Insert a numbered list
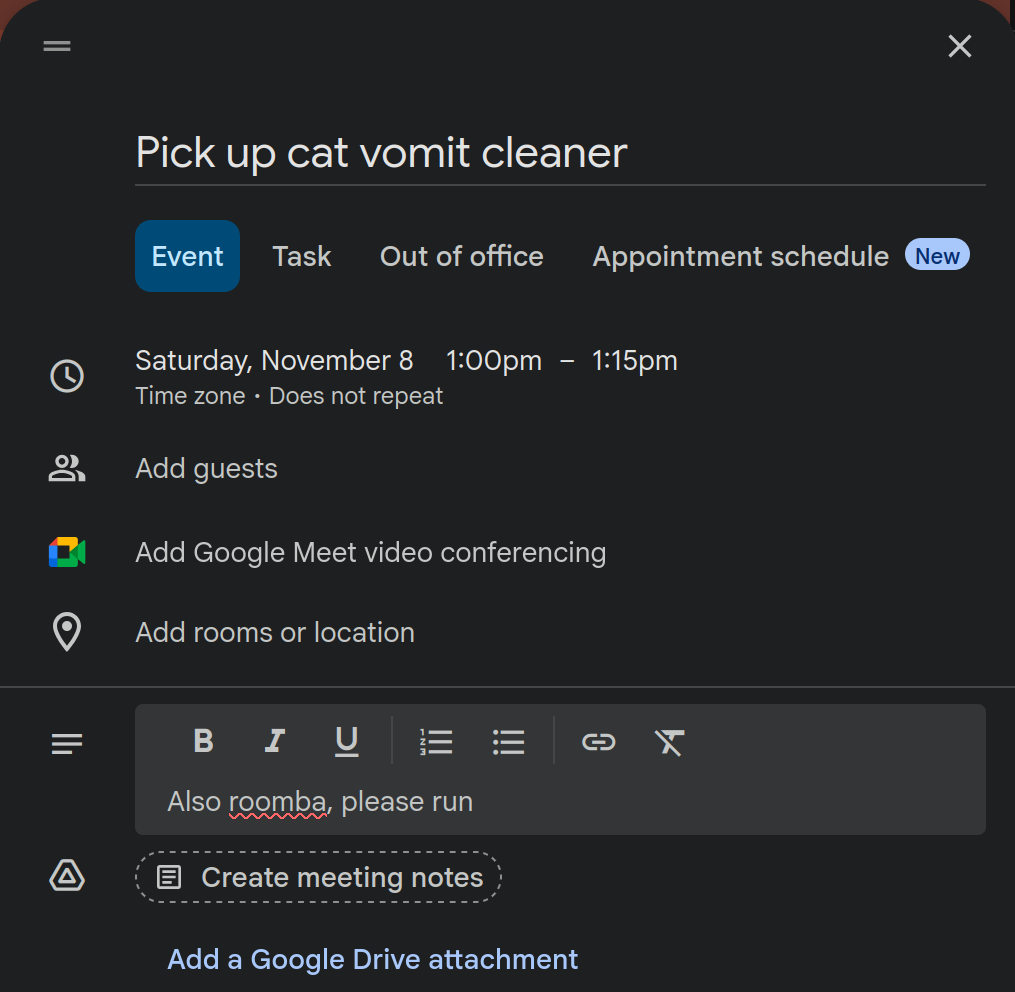Screen dimensions: 1015x992 pos(437,741)
